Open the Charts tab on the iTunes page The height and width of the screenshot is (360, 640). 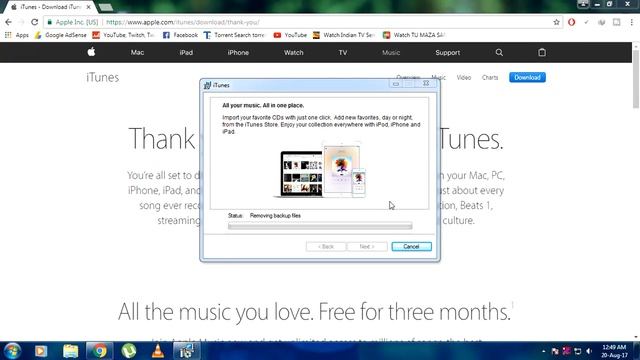(x=490, y=78)
